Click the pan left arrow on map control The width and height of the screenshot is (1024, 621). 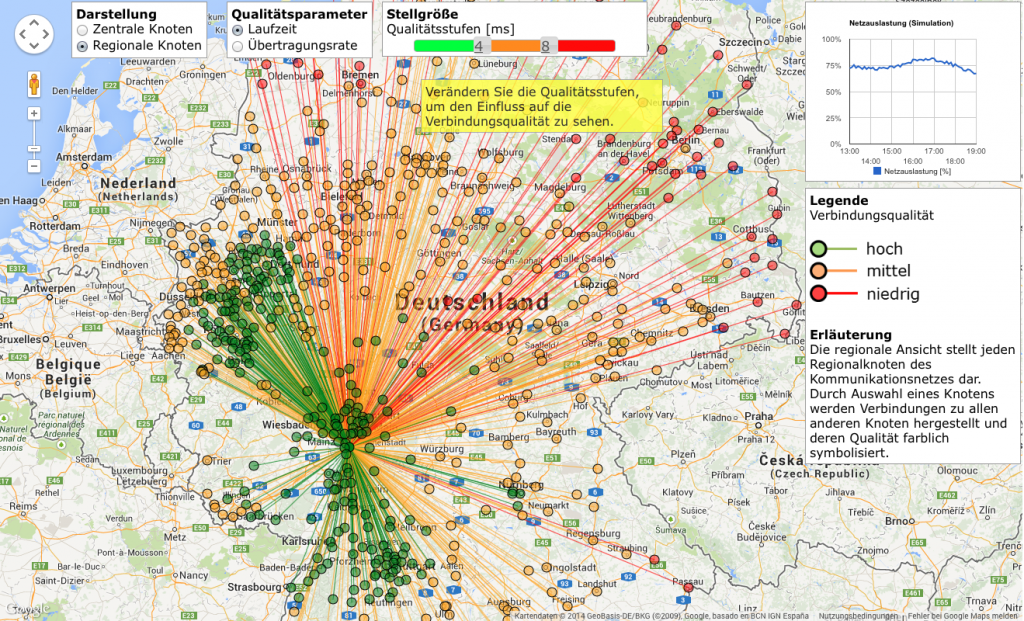tap(22, 36)
